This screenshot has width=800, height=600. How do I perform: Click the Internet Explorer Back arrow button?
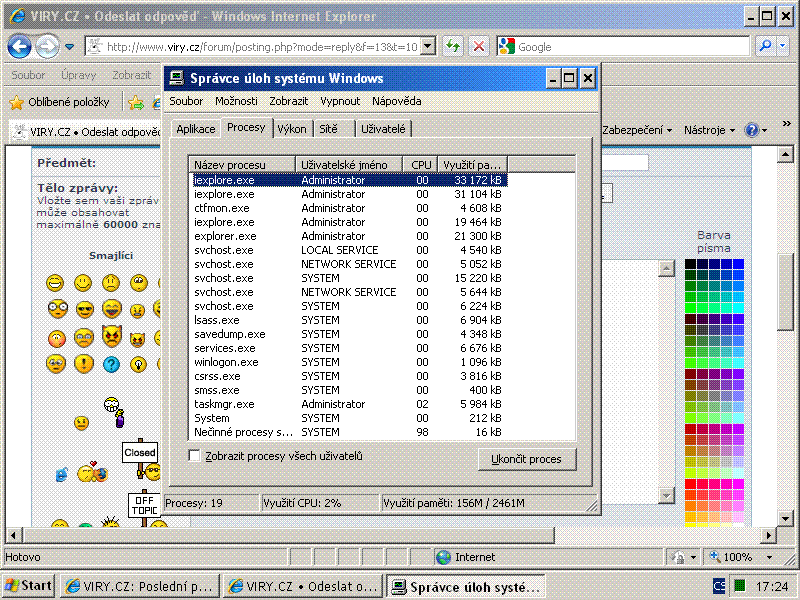[x=19, y=47]
